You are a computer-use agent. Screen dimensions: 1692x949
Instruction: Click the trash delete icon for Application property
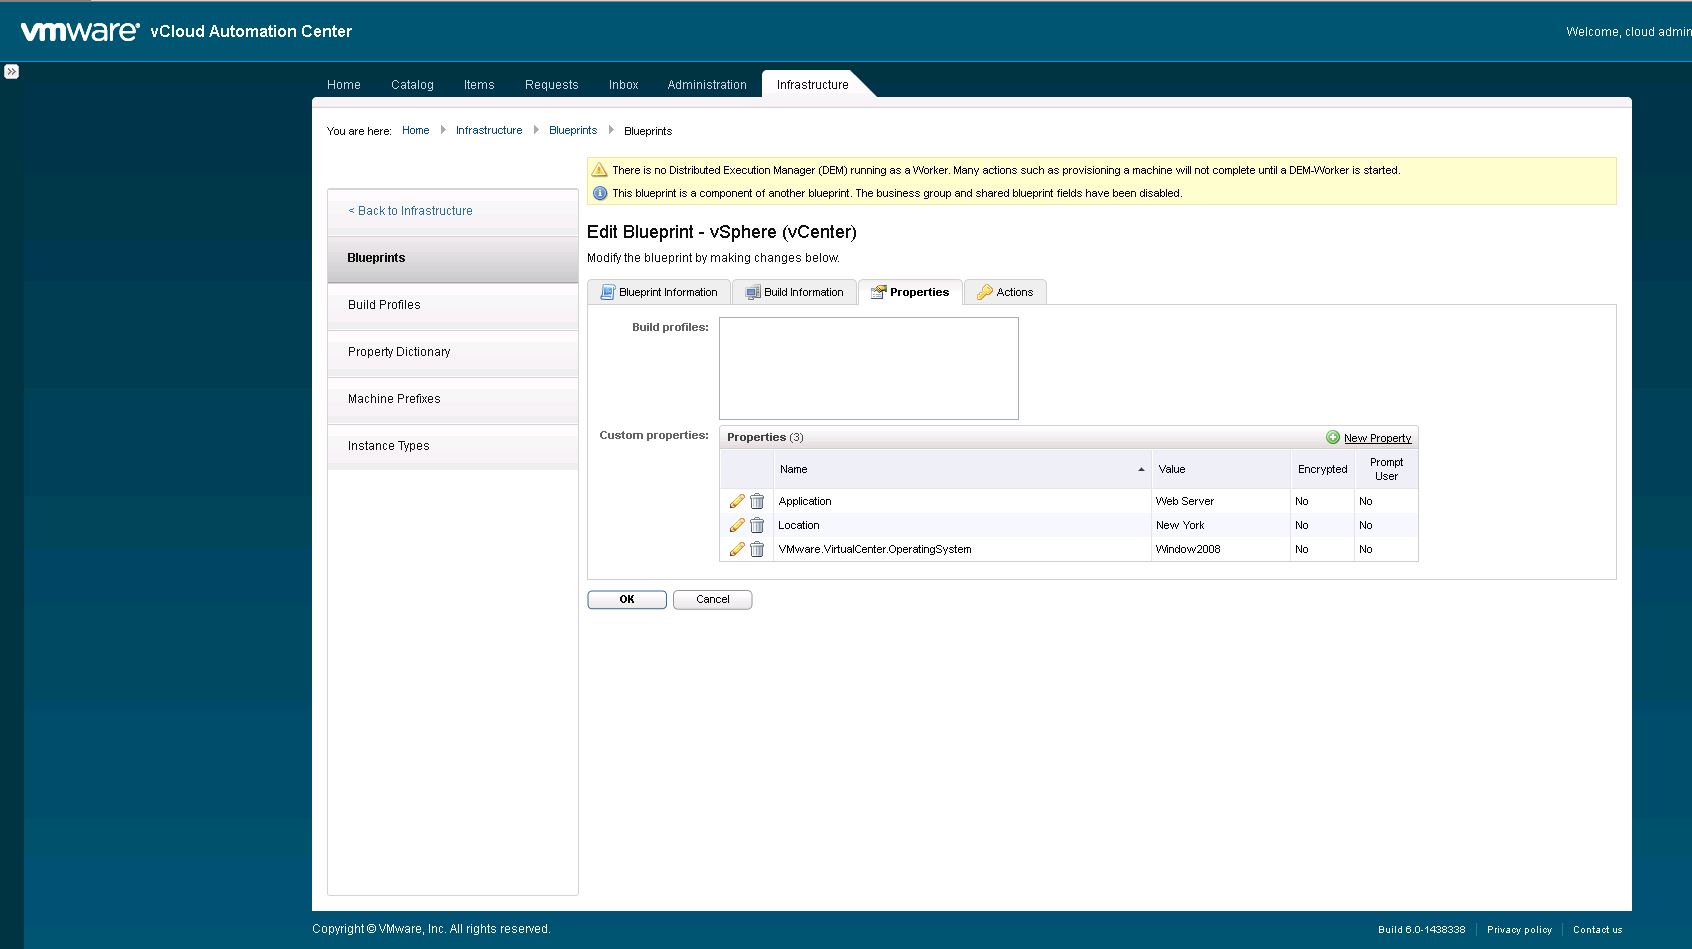pos(757,501)
